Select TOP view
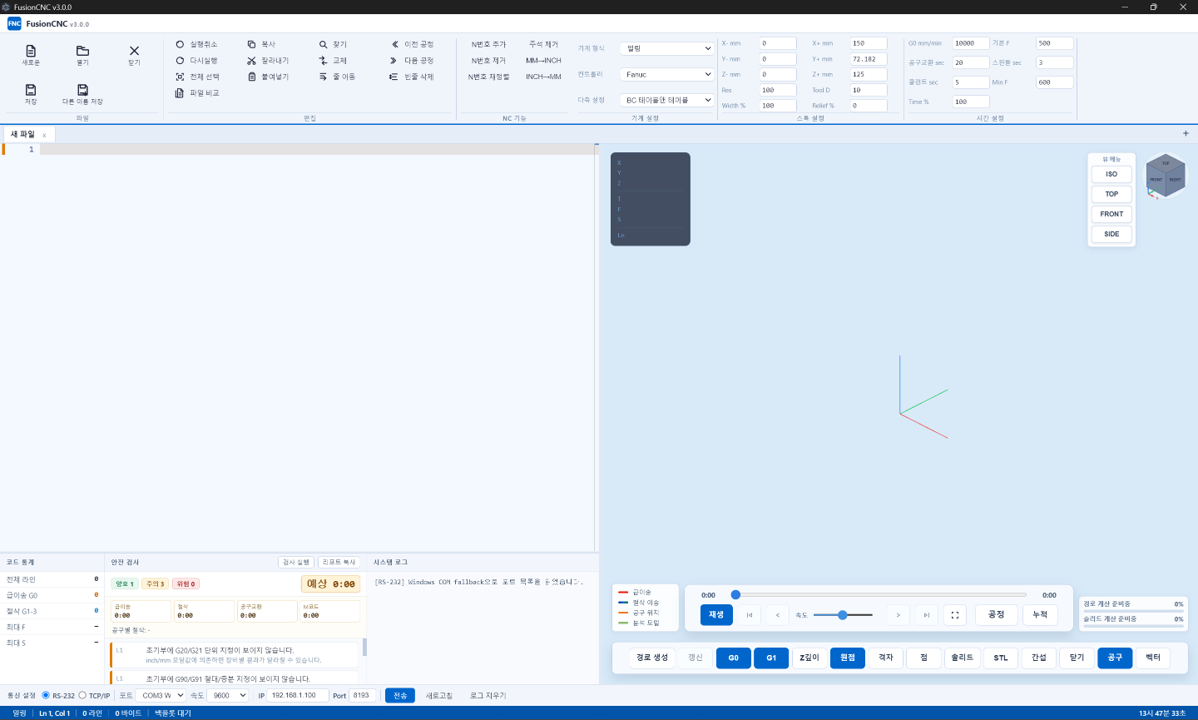The width and height of the screenshot is (1198, 720). pos(1111,194)
